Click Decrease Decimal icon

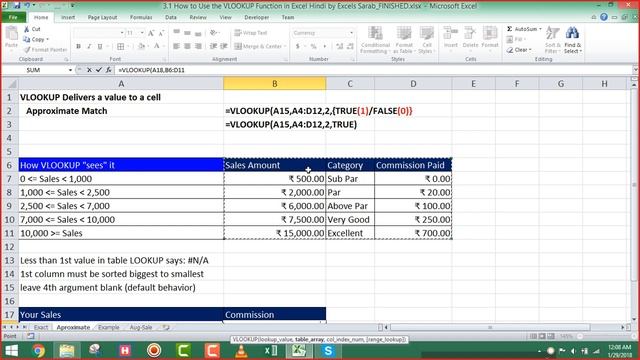tap(350, 47)
